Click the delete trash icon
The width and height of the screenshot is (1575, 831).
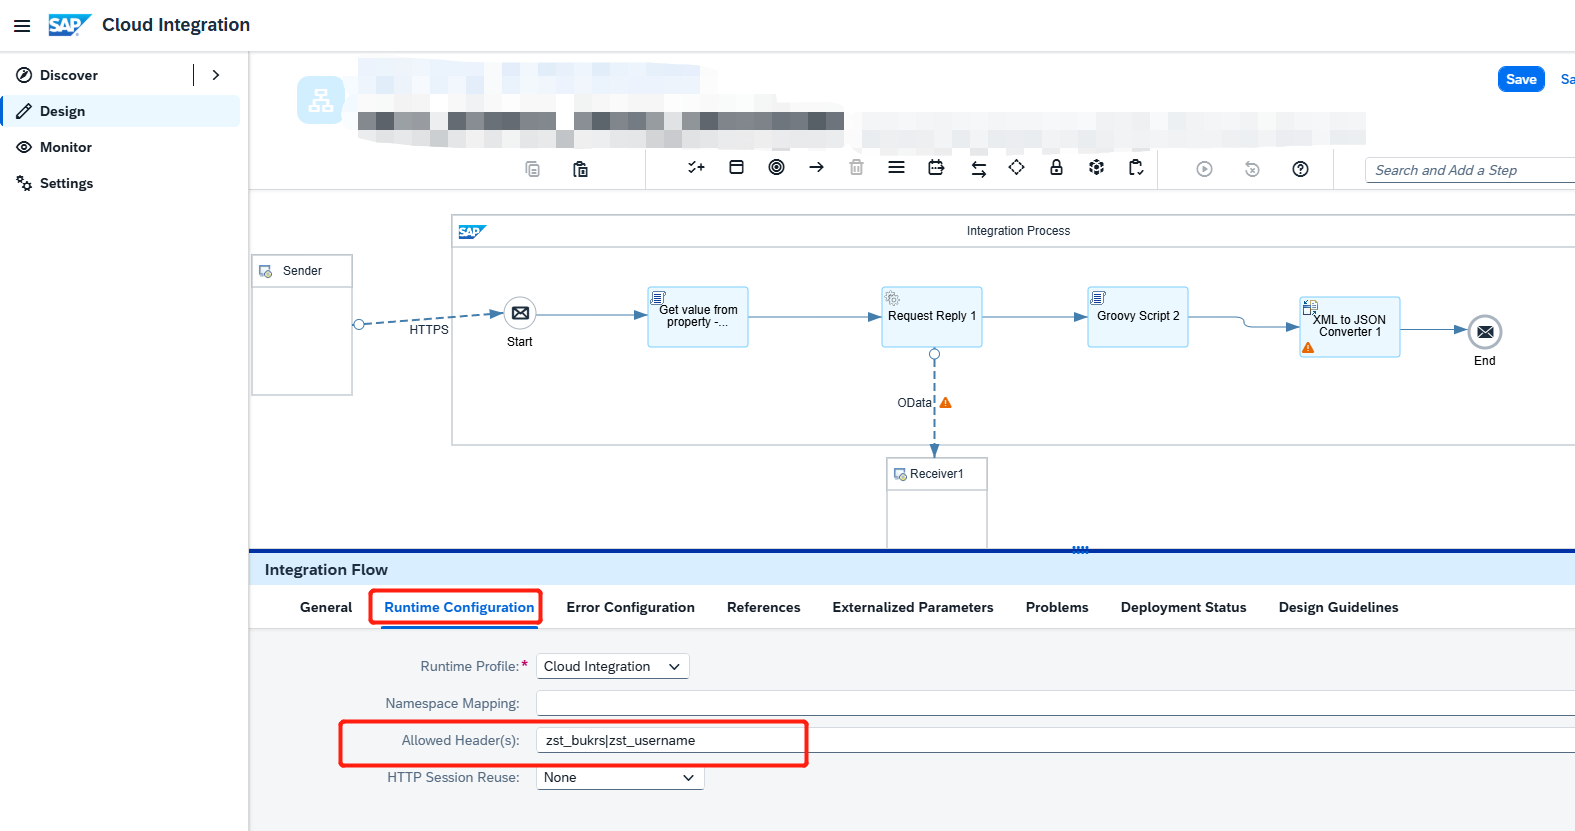[x=856, y=167]
